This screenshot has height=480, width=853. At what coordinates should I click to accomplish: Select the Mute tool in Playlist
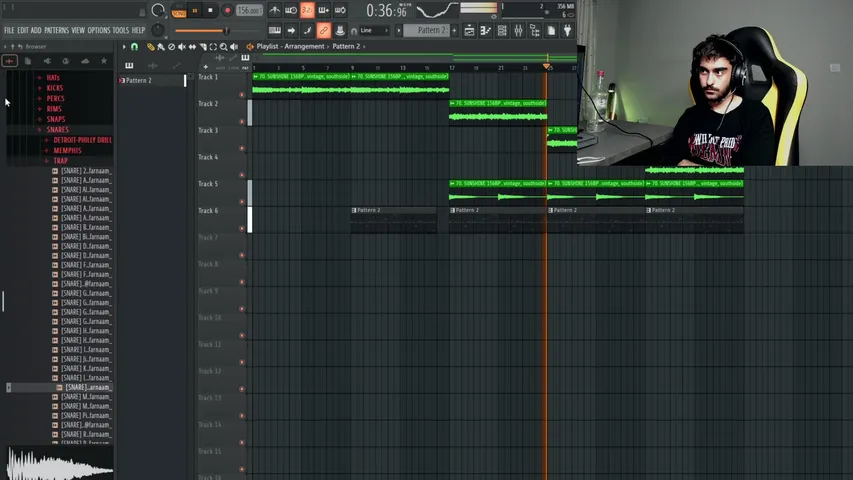[182, 47]
